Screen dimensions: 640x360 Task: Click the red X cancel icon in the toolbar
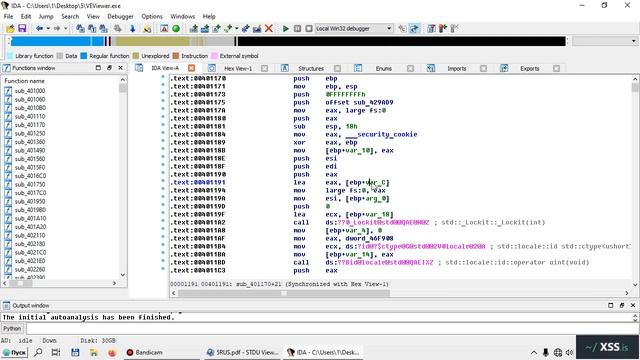click(x=269, y=29)
